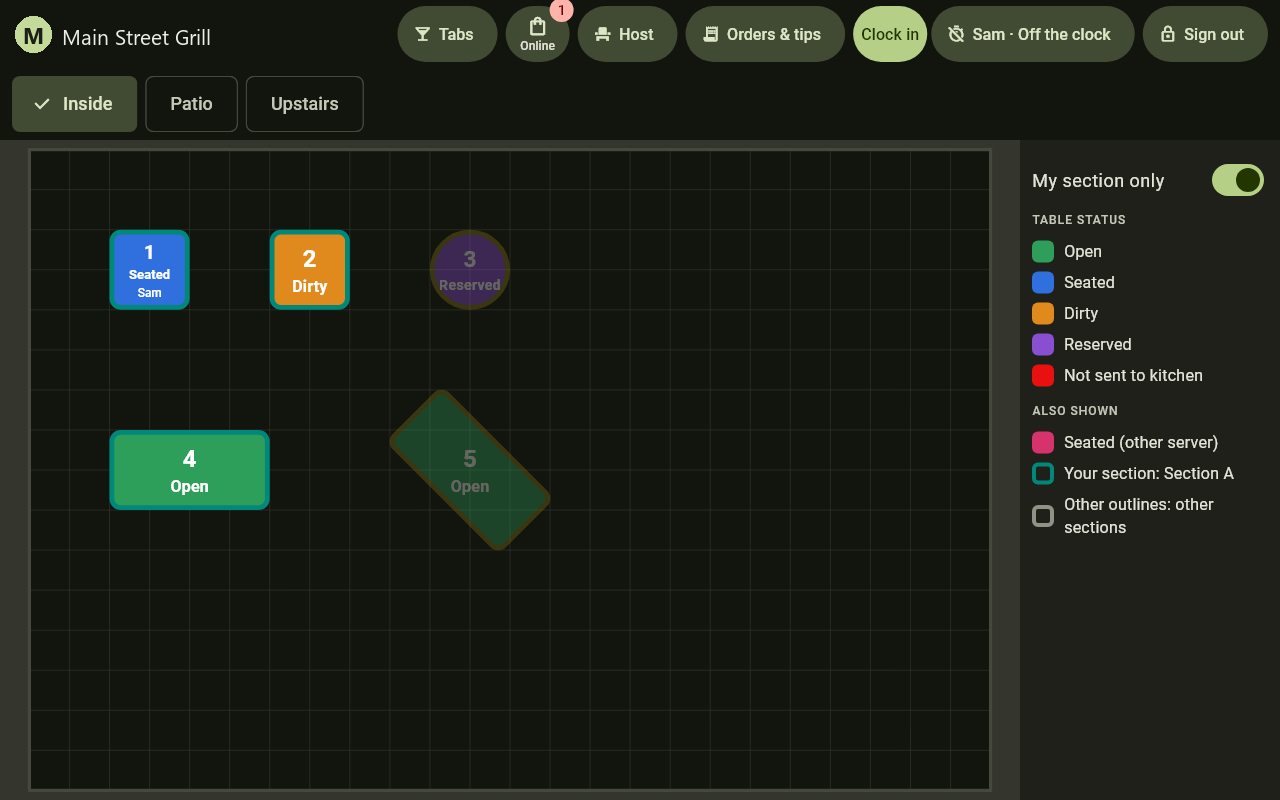Click the Other outlines: other sections label
This screenshot has width=1280, height=800.
click(1139, 516)
